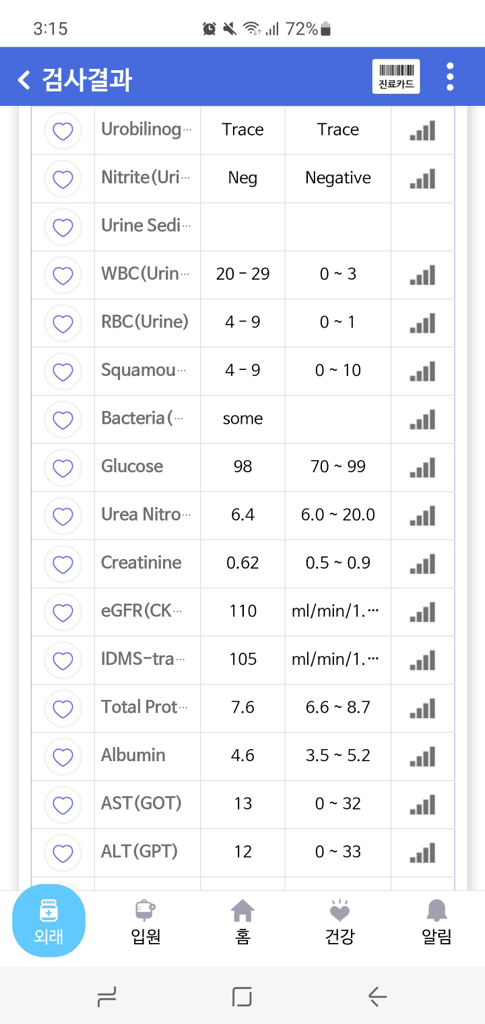Toggle heart for RBC(Urine) row
The width and height of the screenshot is (485, 1024).
click(x=63, y=323)
